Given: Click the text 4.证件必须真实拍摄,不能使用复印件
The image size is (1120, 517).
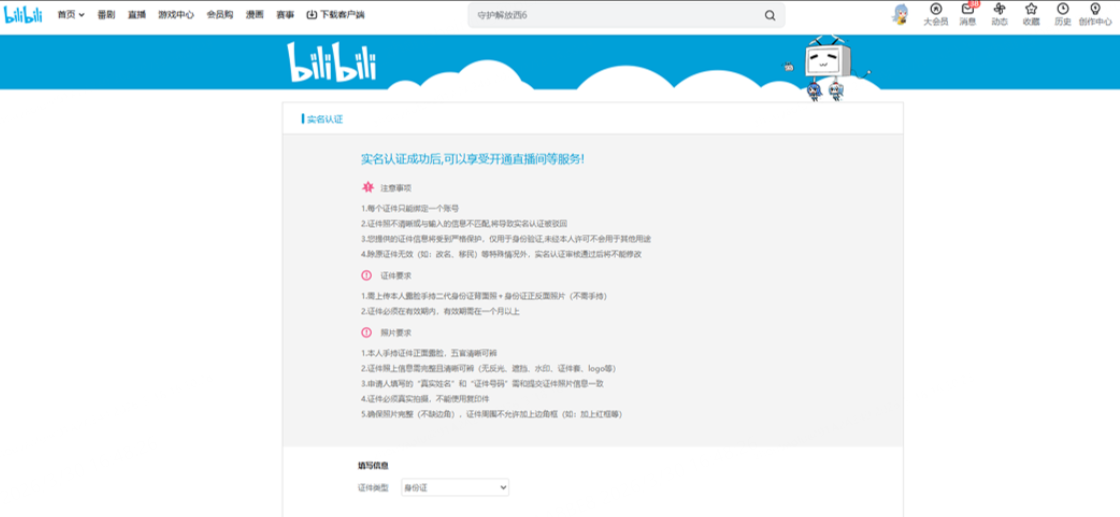Looking at the screenshot, I should [425, 398].
